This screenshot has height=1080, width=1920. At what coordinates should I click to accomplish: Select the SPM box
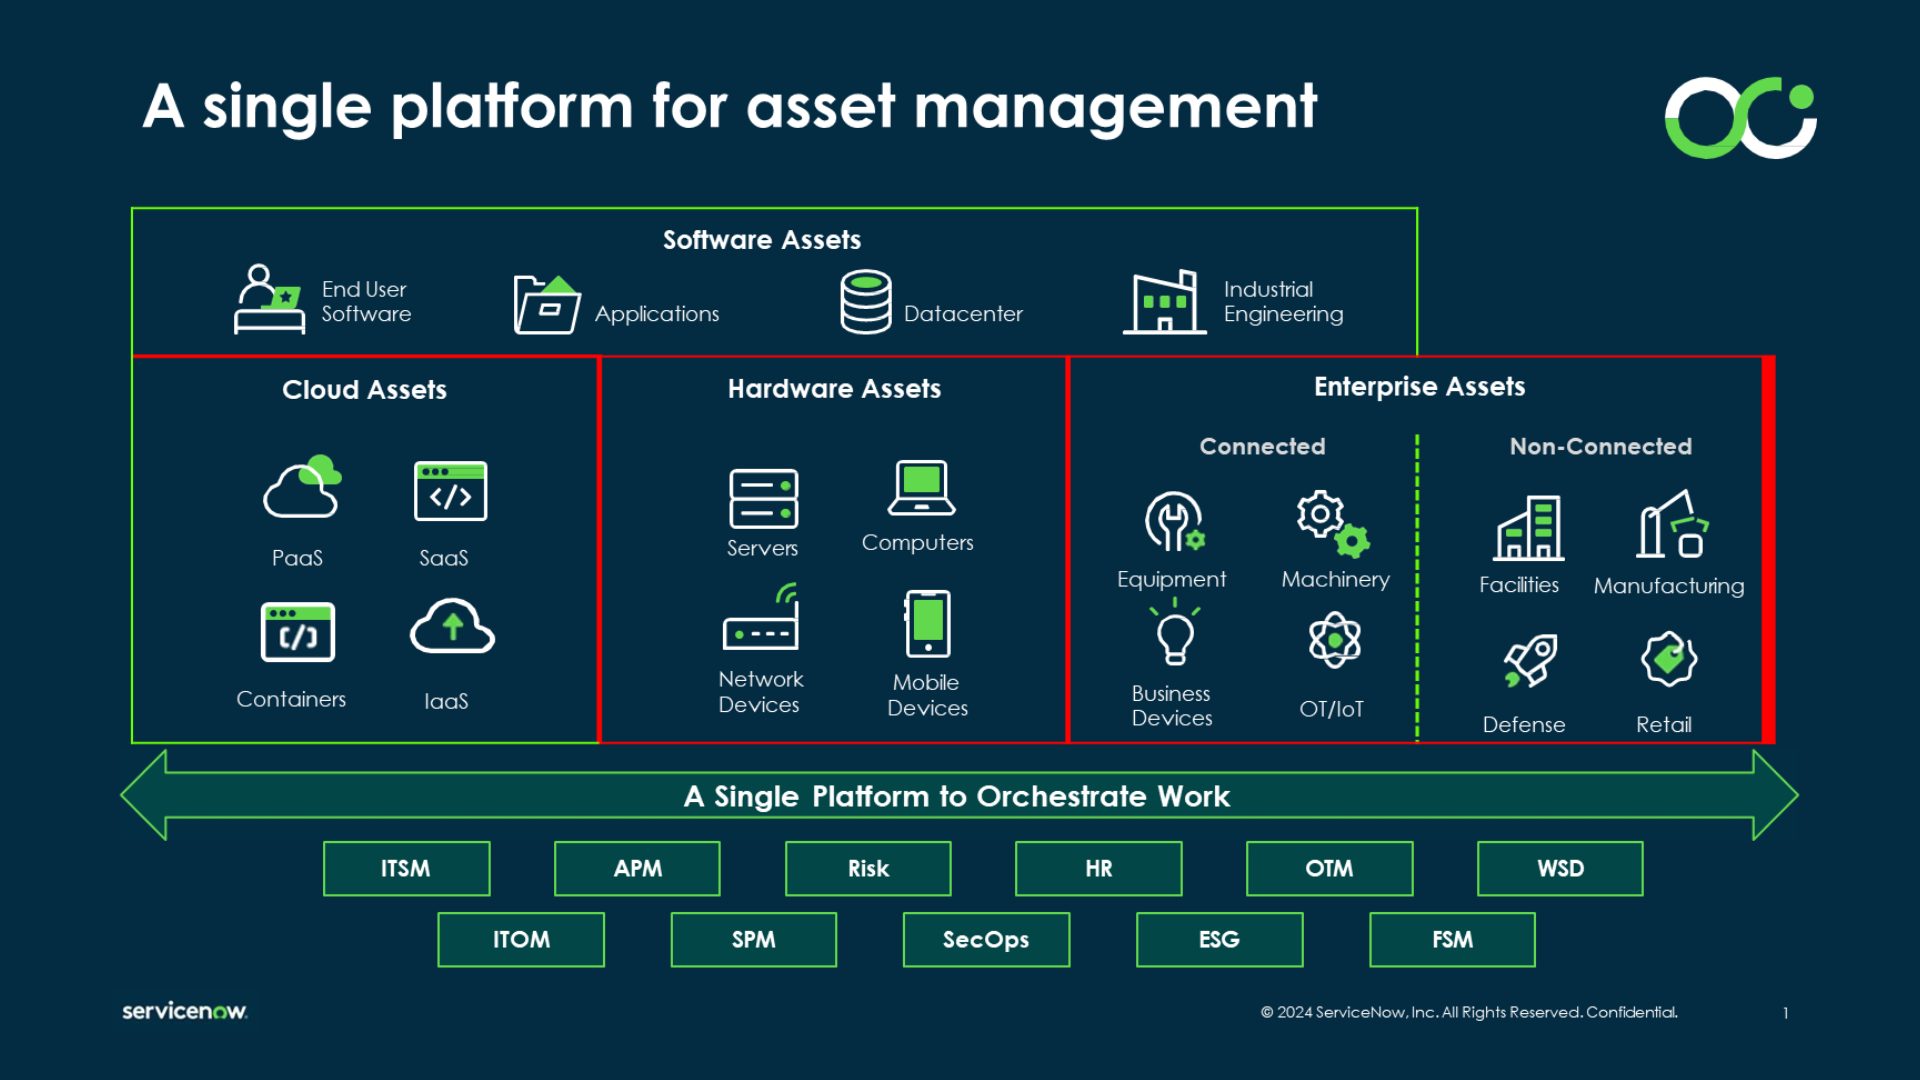tap(754, 939)
